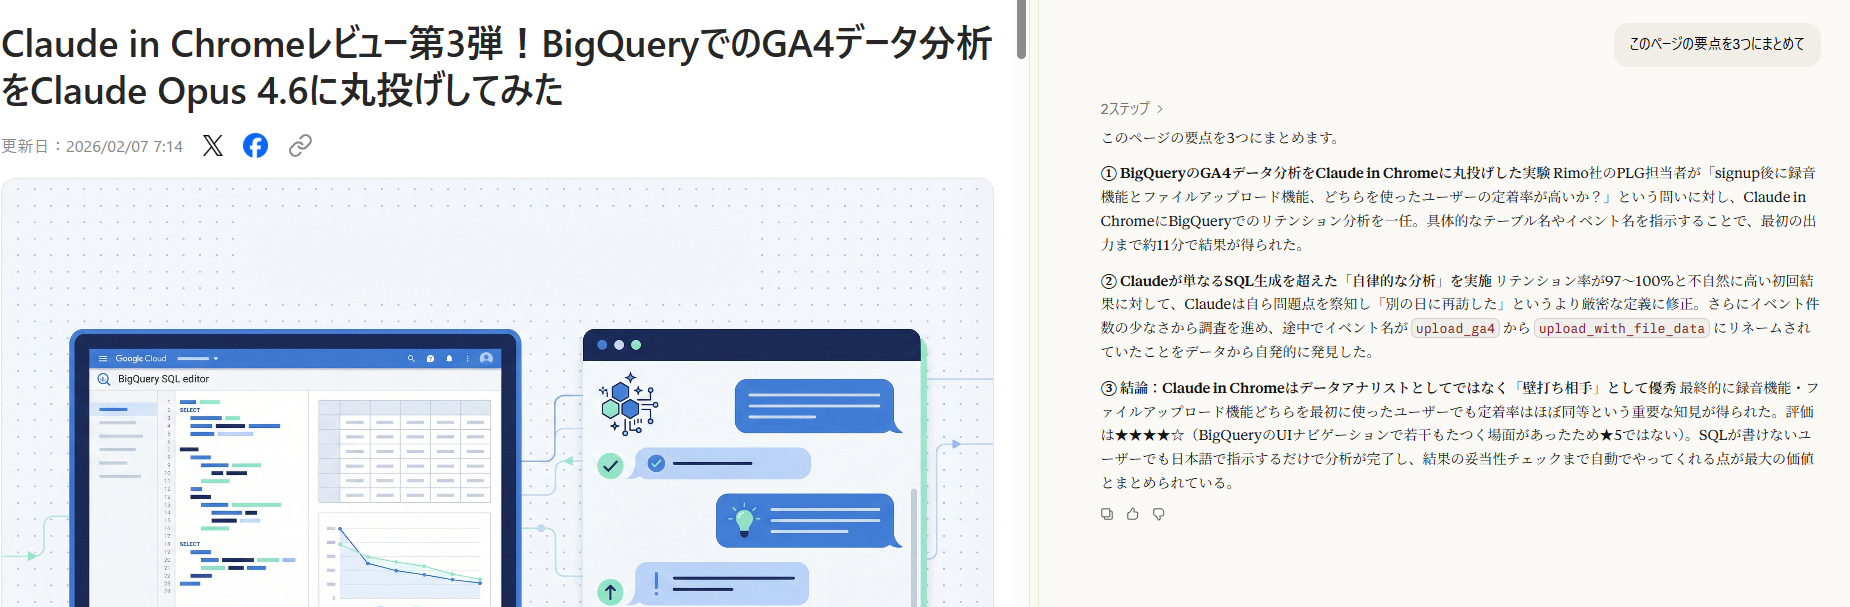Click the article page vertical scrollbar

coord(1021,30)
